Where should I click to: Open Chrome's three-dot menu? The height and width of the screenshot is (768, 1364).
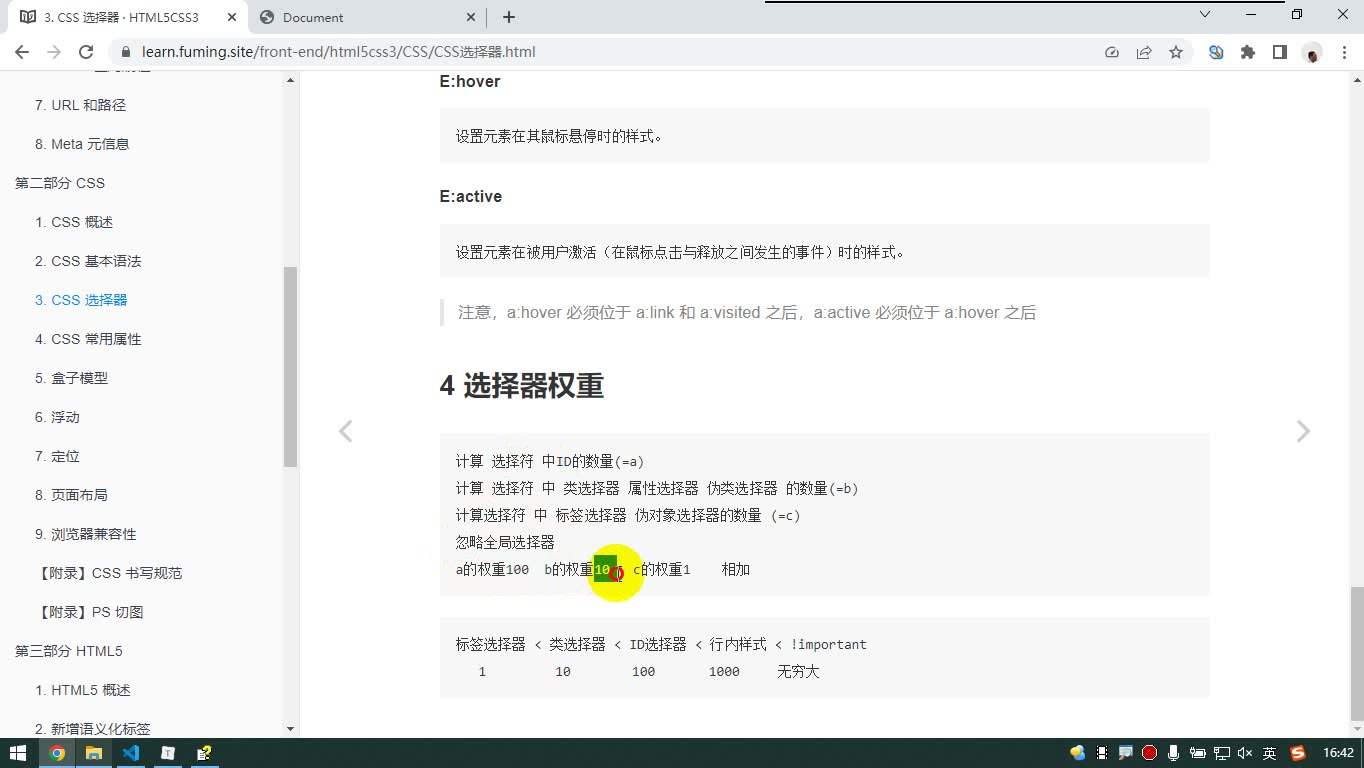click(1344, 52)
